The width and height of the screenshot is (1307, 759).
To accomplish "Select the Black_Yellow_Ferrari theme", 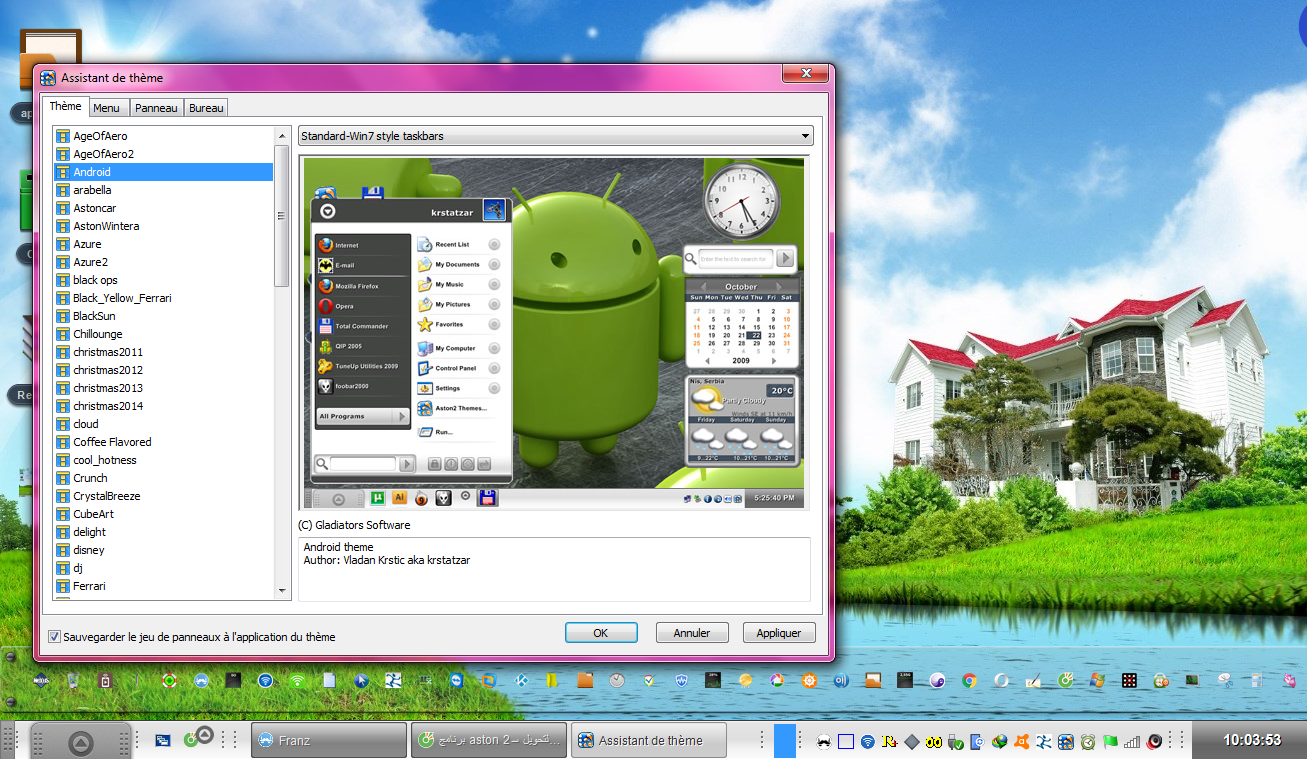I will coord(164,298).
